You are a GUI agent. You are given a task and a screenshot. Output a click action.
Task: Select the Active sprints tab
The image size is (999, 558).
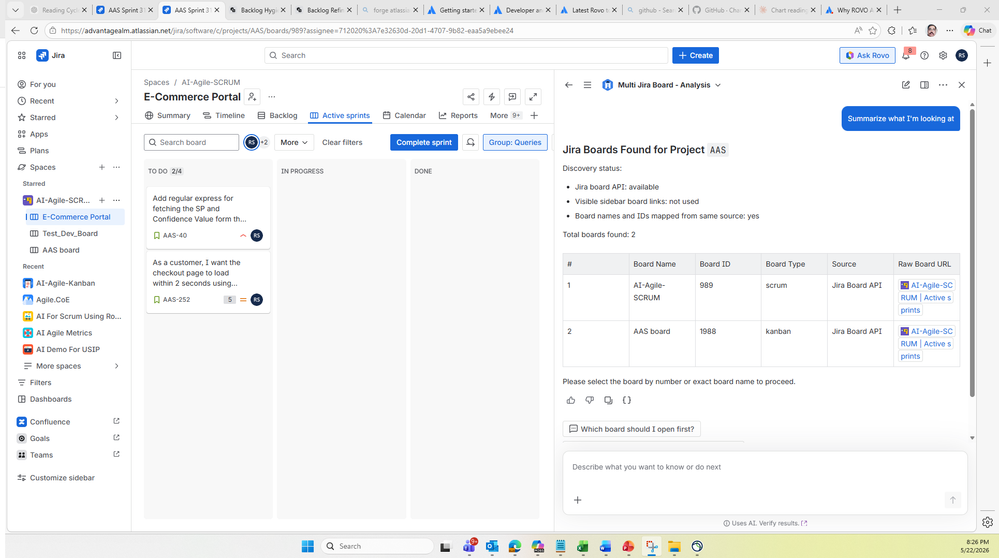[x=340, y=116]
